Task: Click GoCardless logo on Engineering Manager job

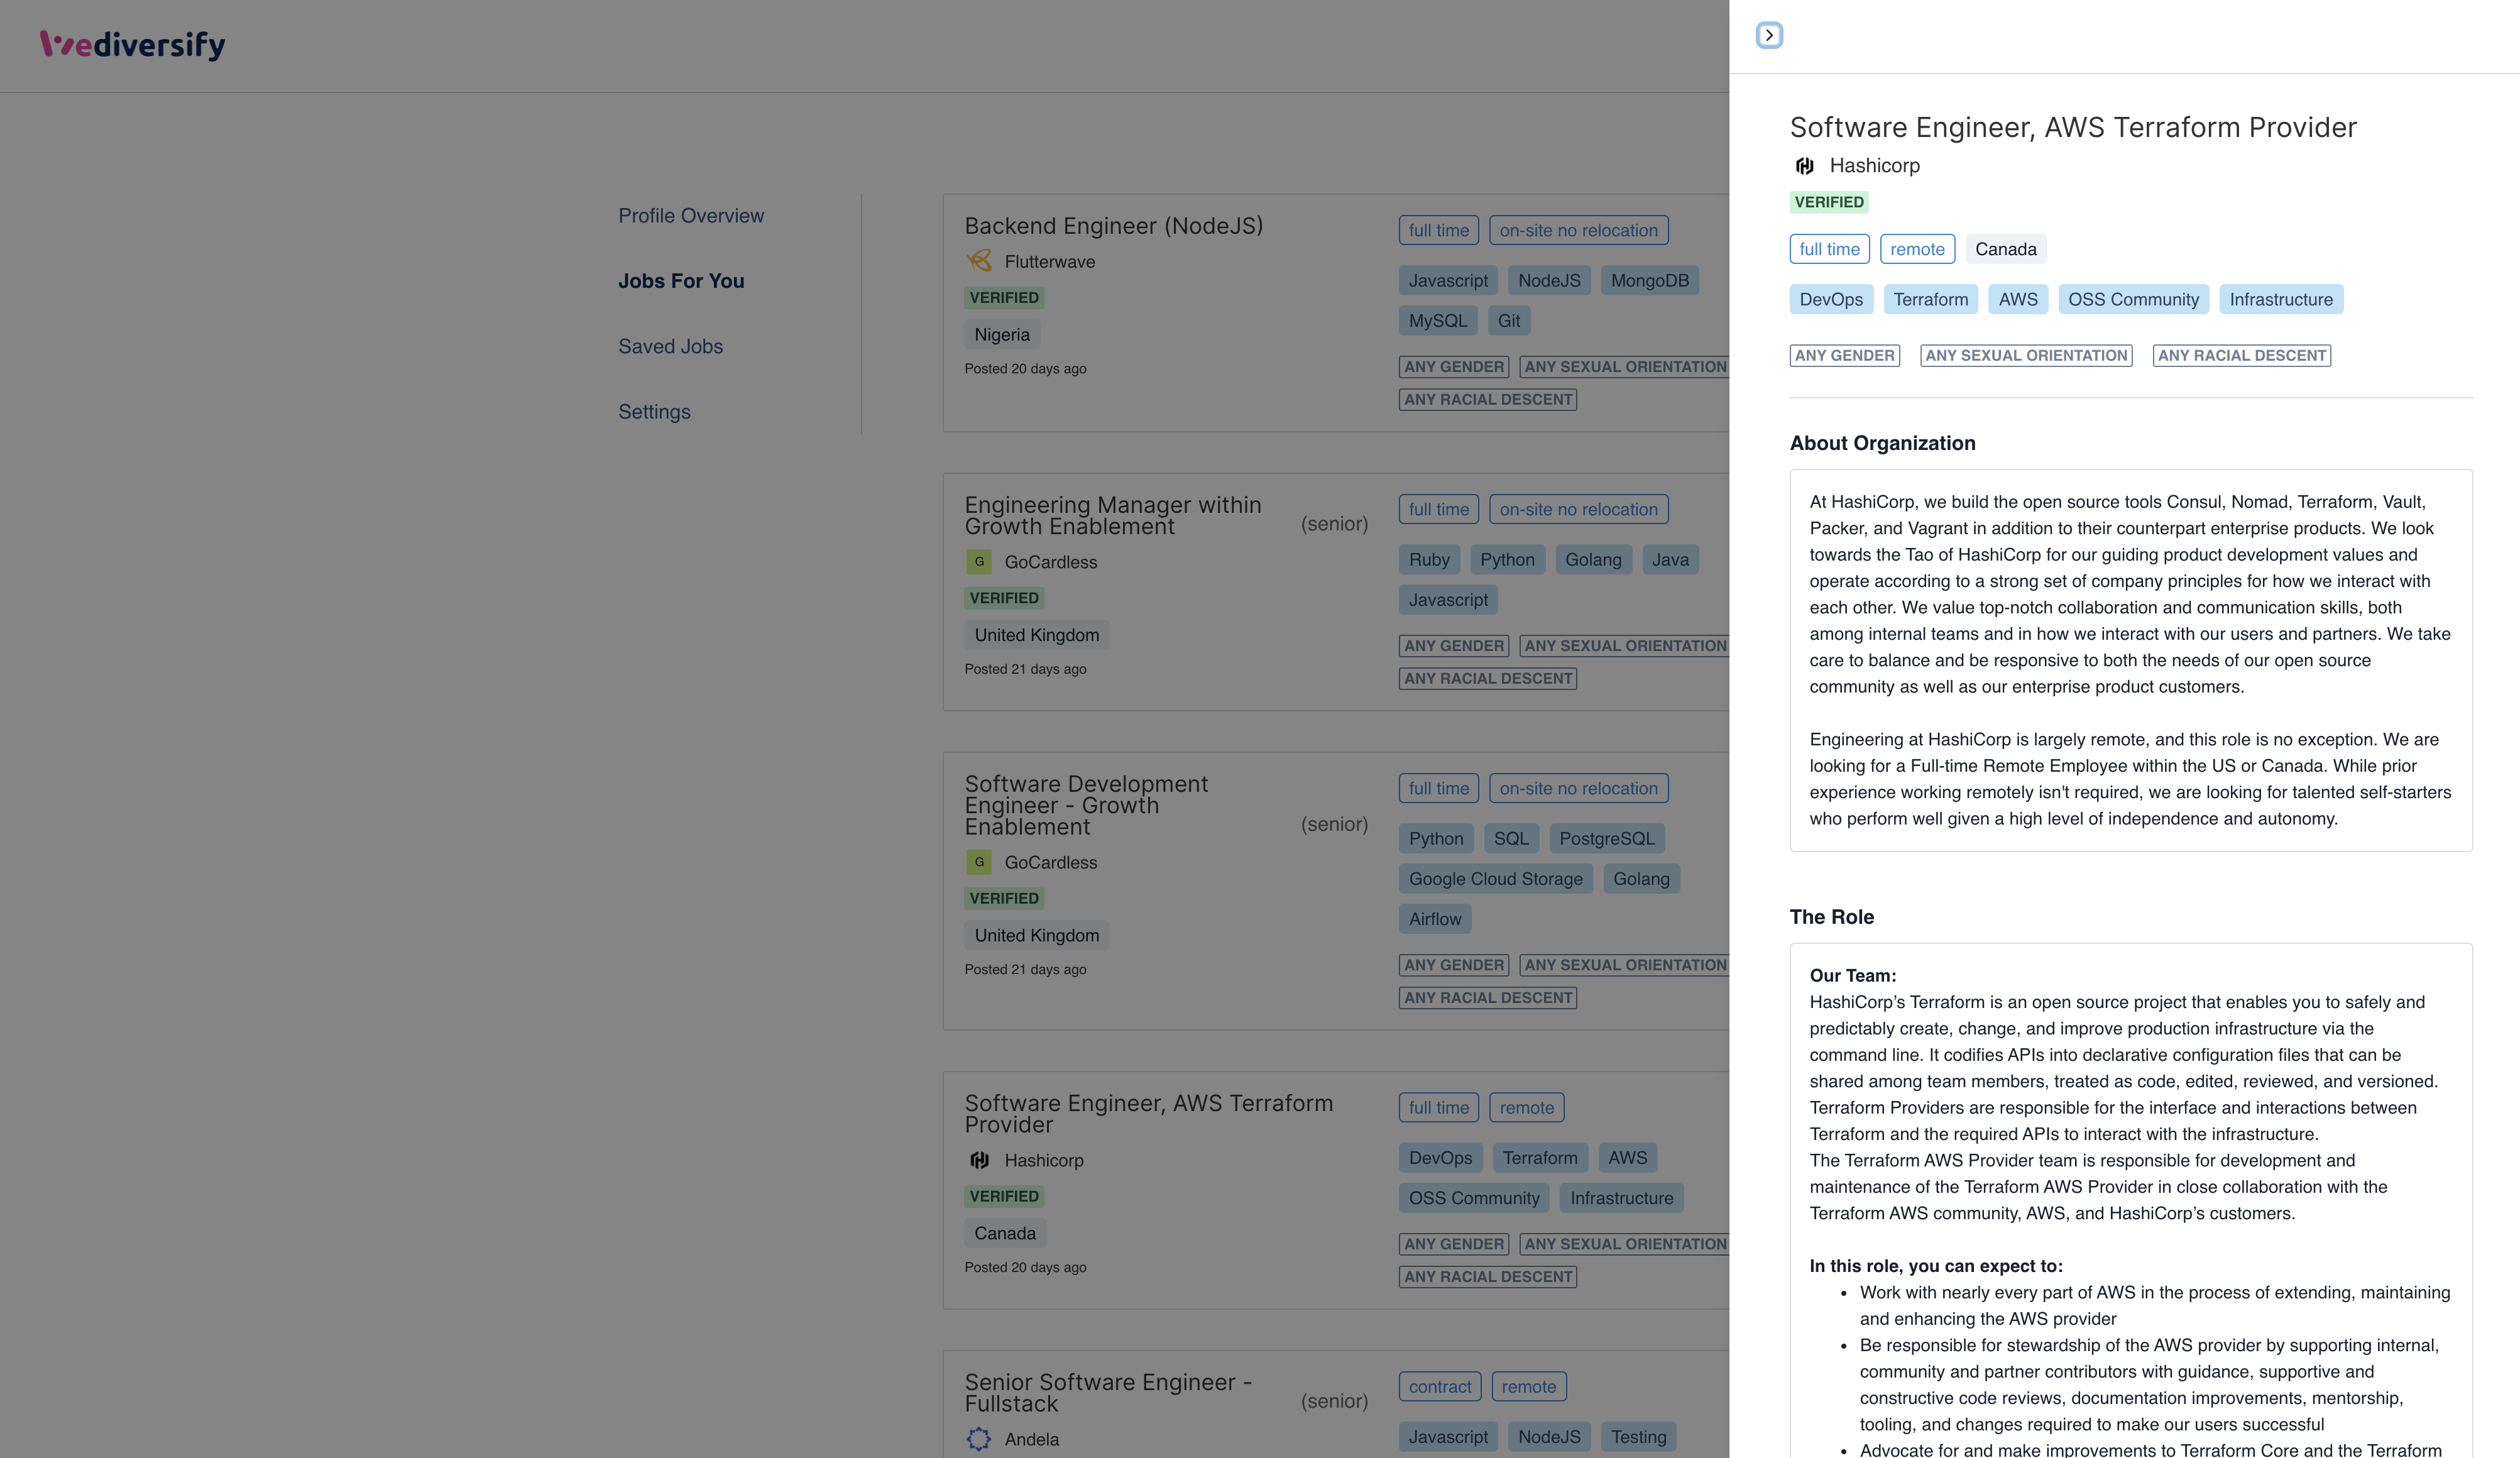Action: pos(979,562)
